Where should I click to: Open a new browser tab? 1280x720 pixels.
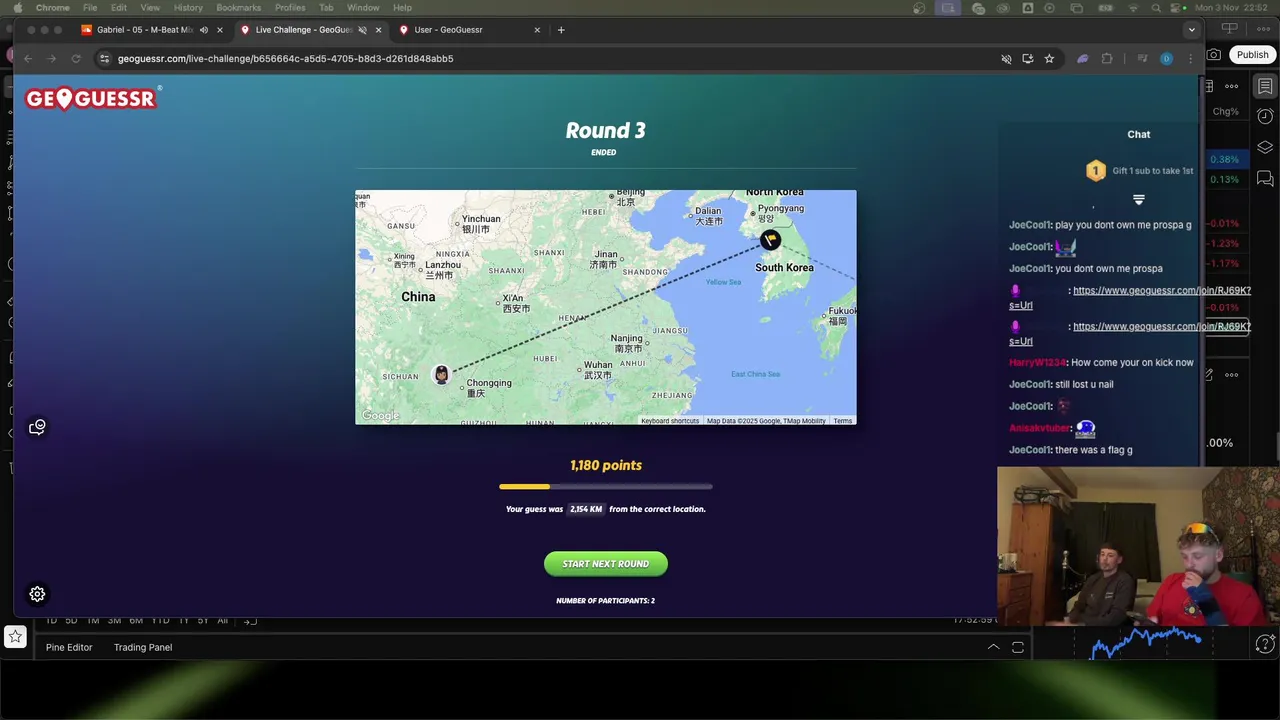tap(561, 30)
